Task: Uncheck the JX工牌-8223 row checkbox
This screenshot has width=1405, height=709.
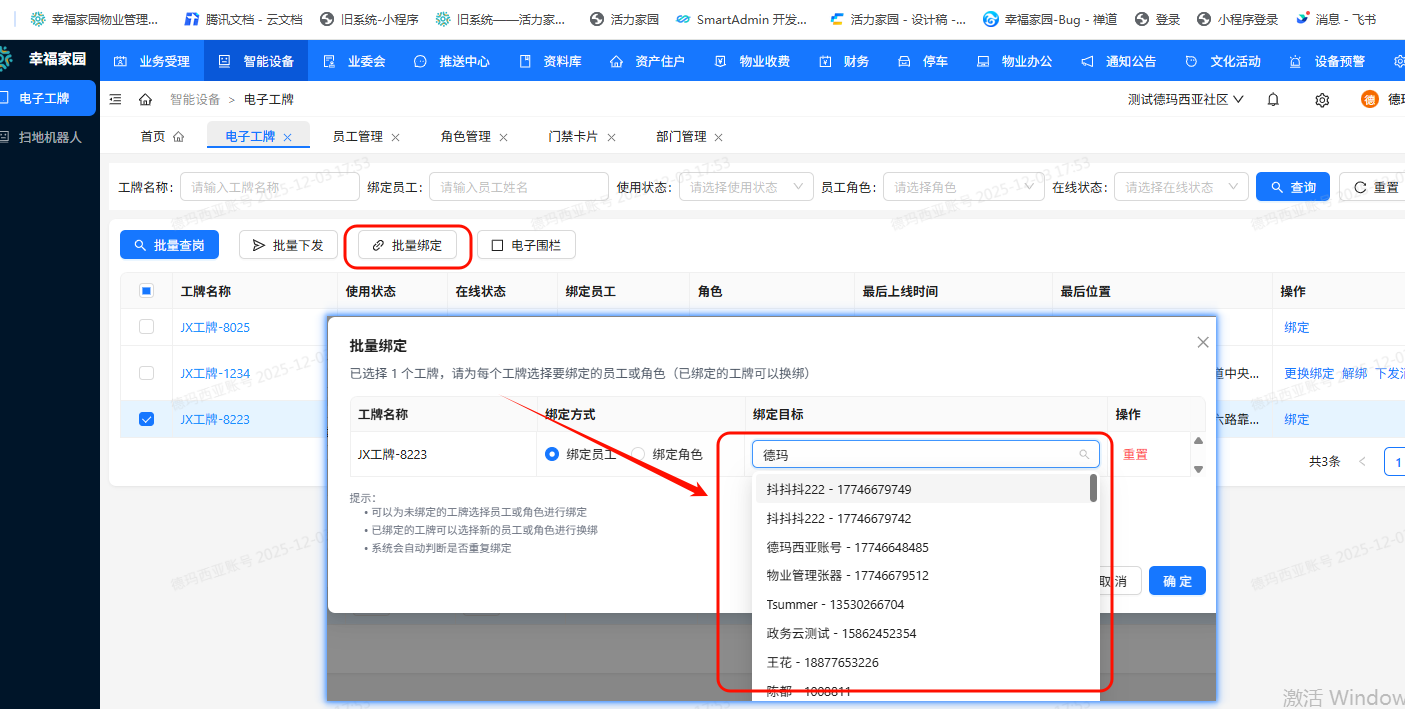Action: [x=147, y=419]
